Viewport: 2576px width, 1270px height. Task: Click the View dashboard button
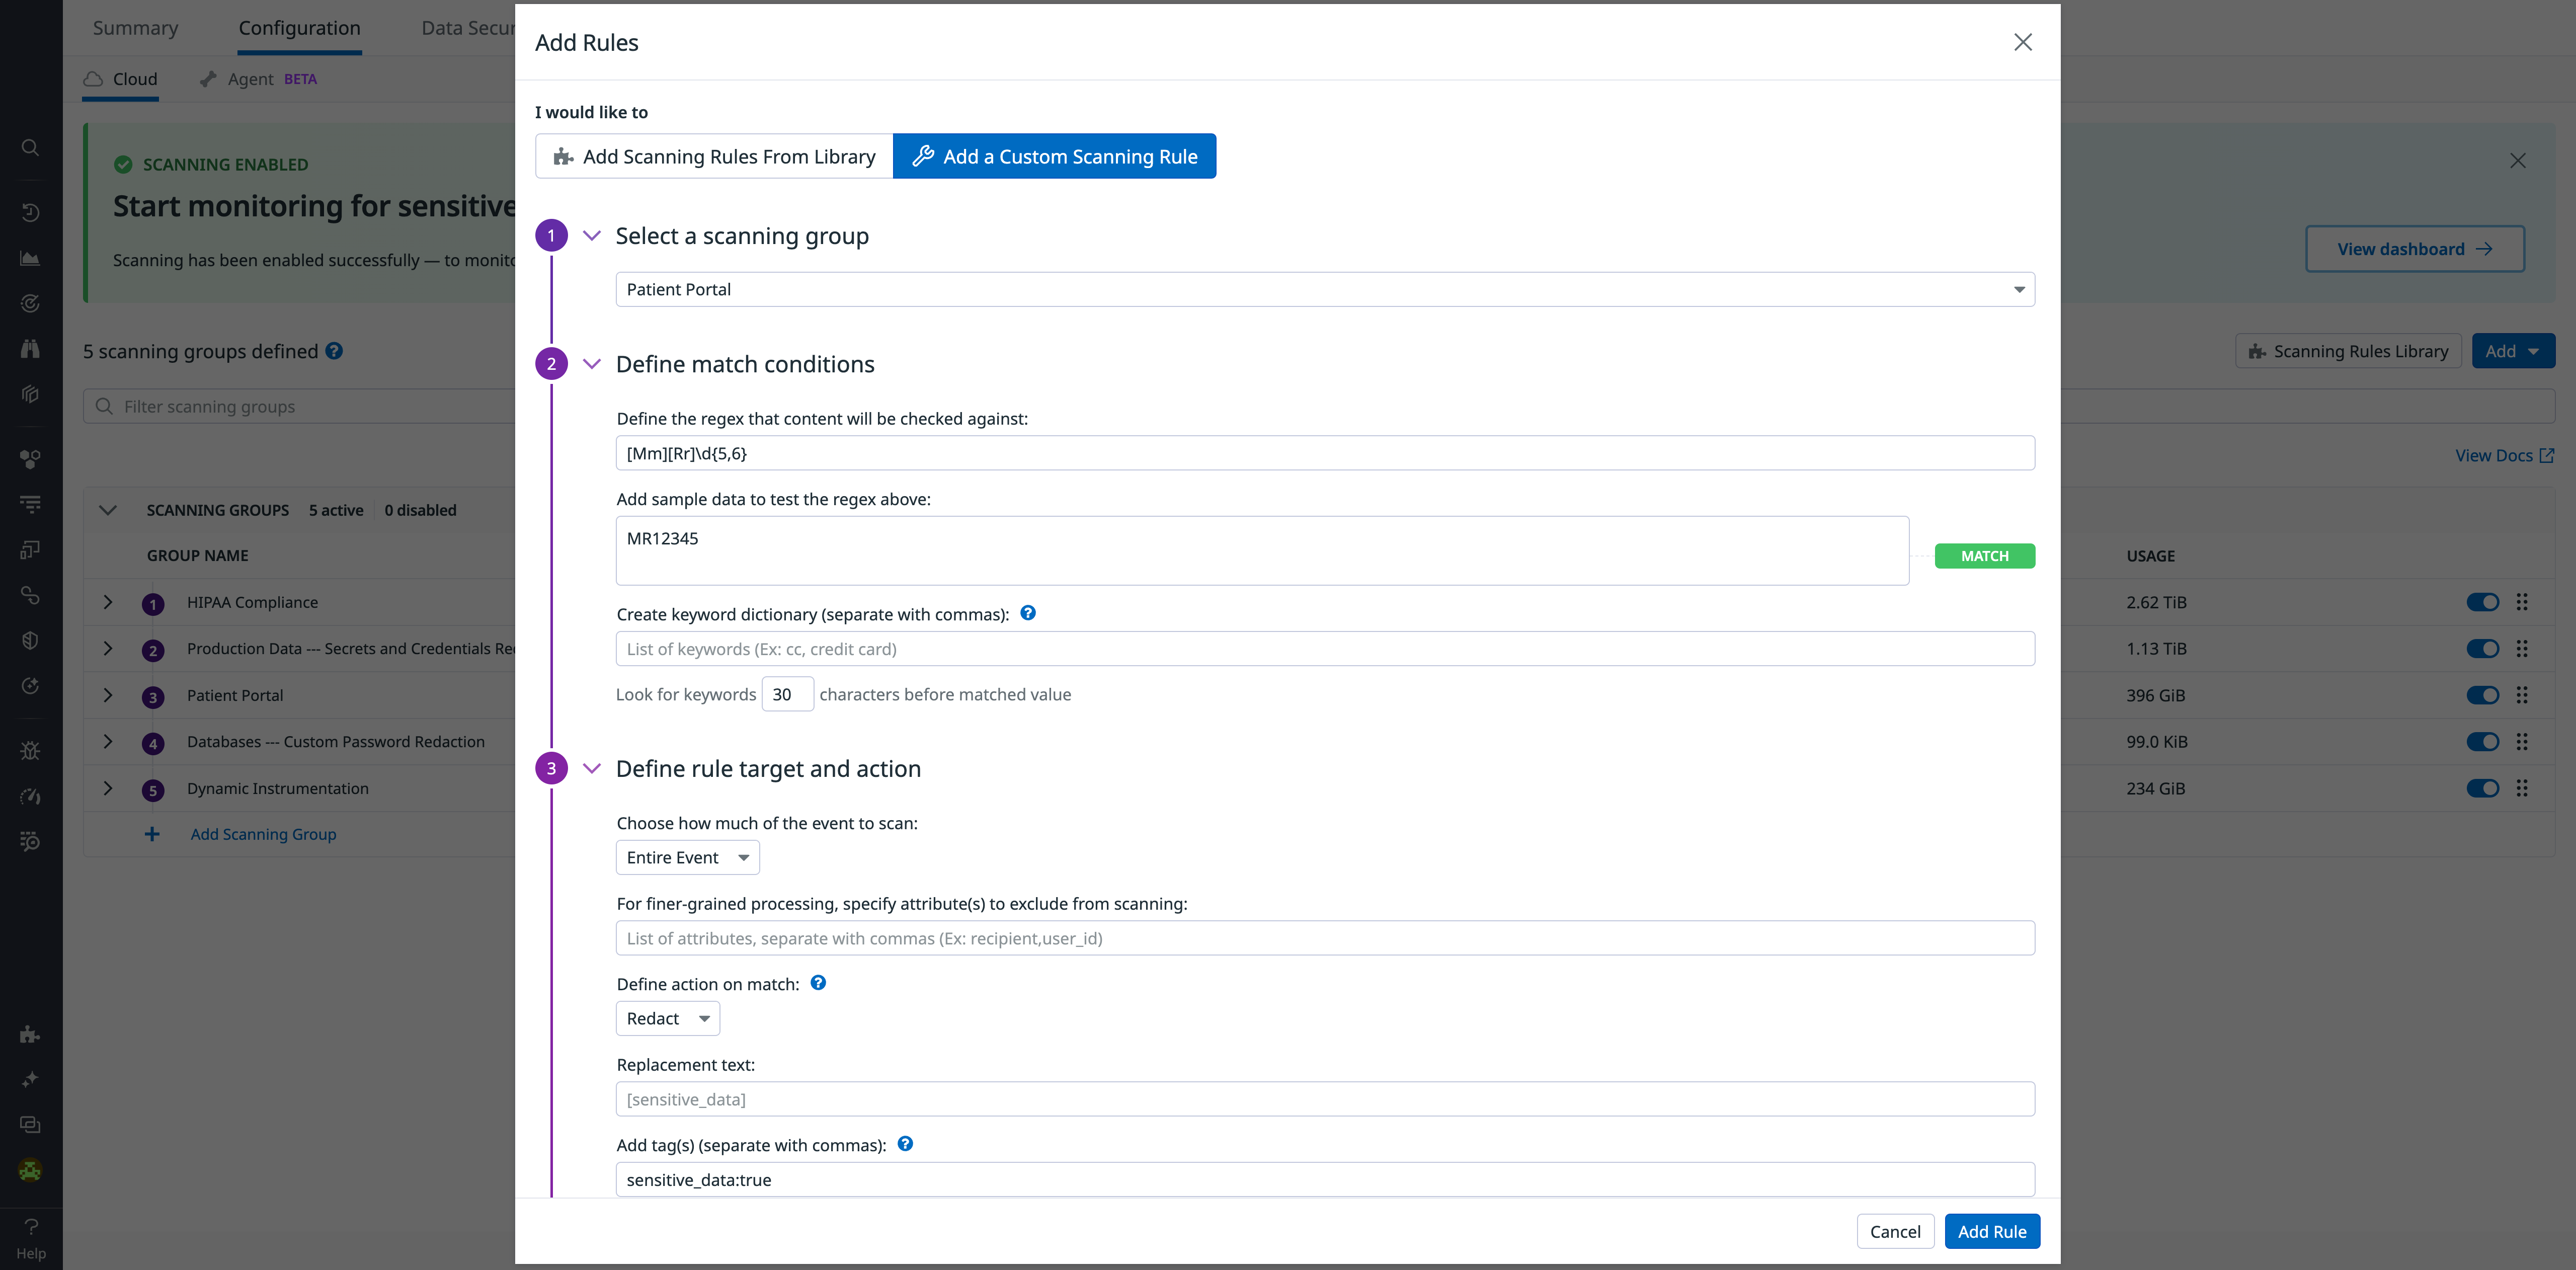point(2414,248)
